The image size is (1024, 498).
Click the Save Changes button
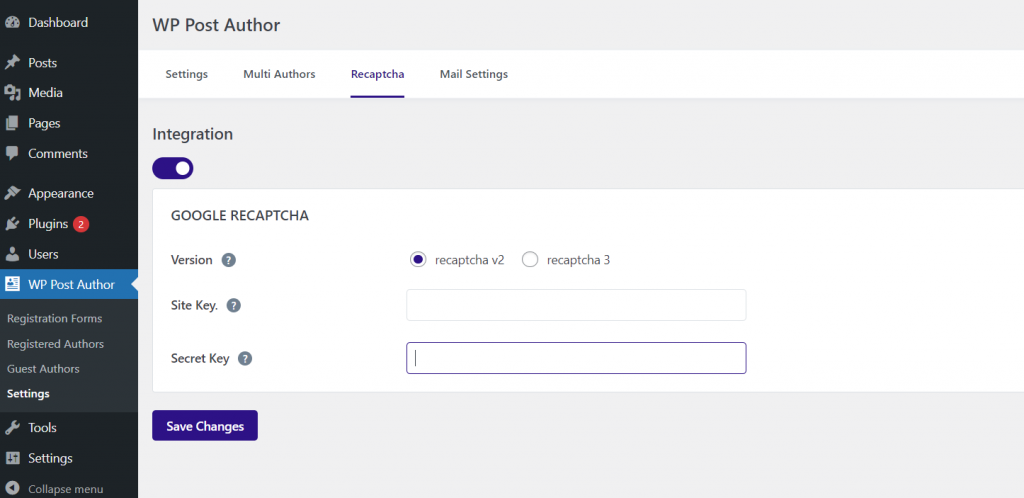[205, 426]
